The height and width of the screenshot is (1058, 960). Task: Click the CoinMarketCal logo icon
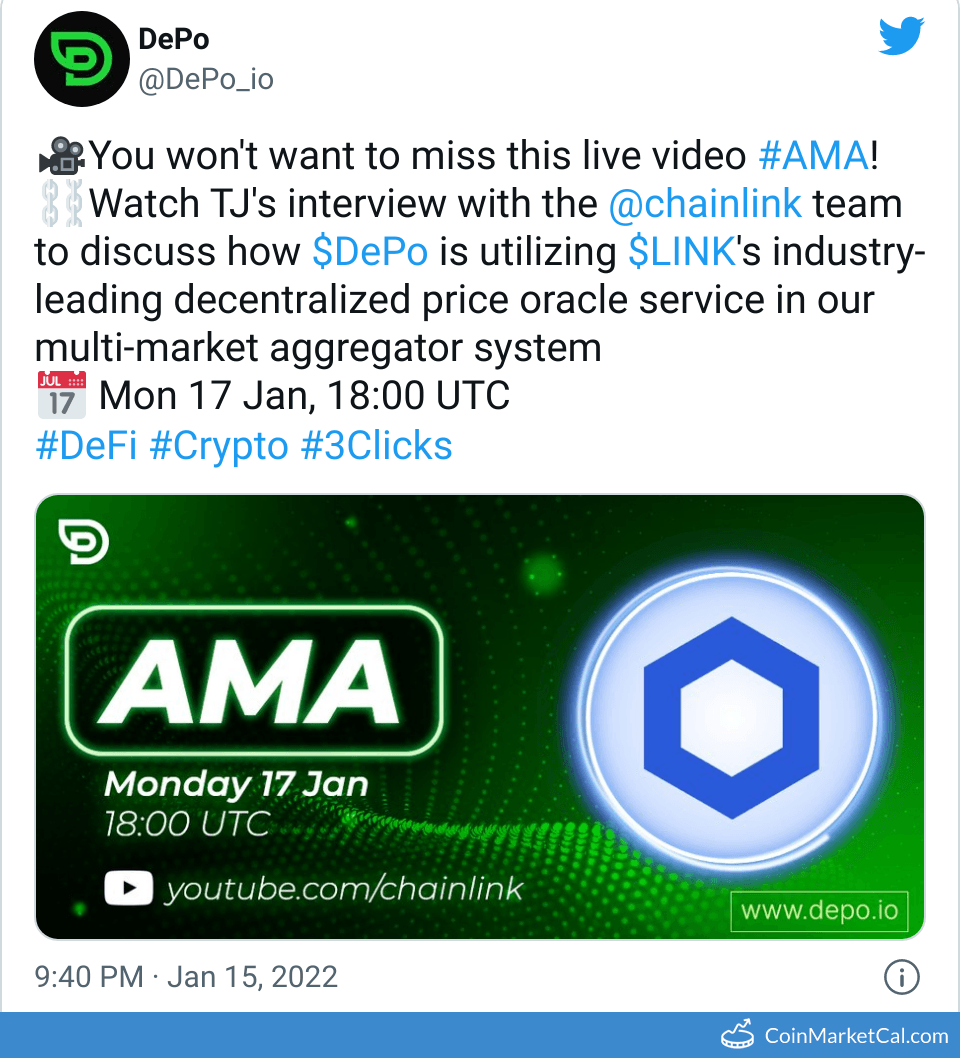[x=740, y=1035]
